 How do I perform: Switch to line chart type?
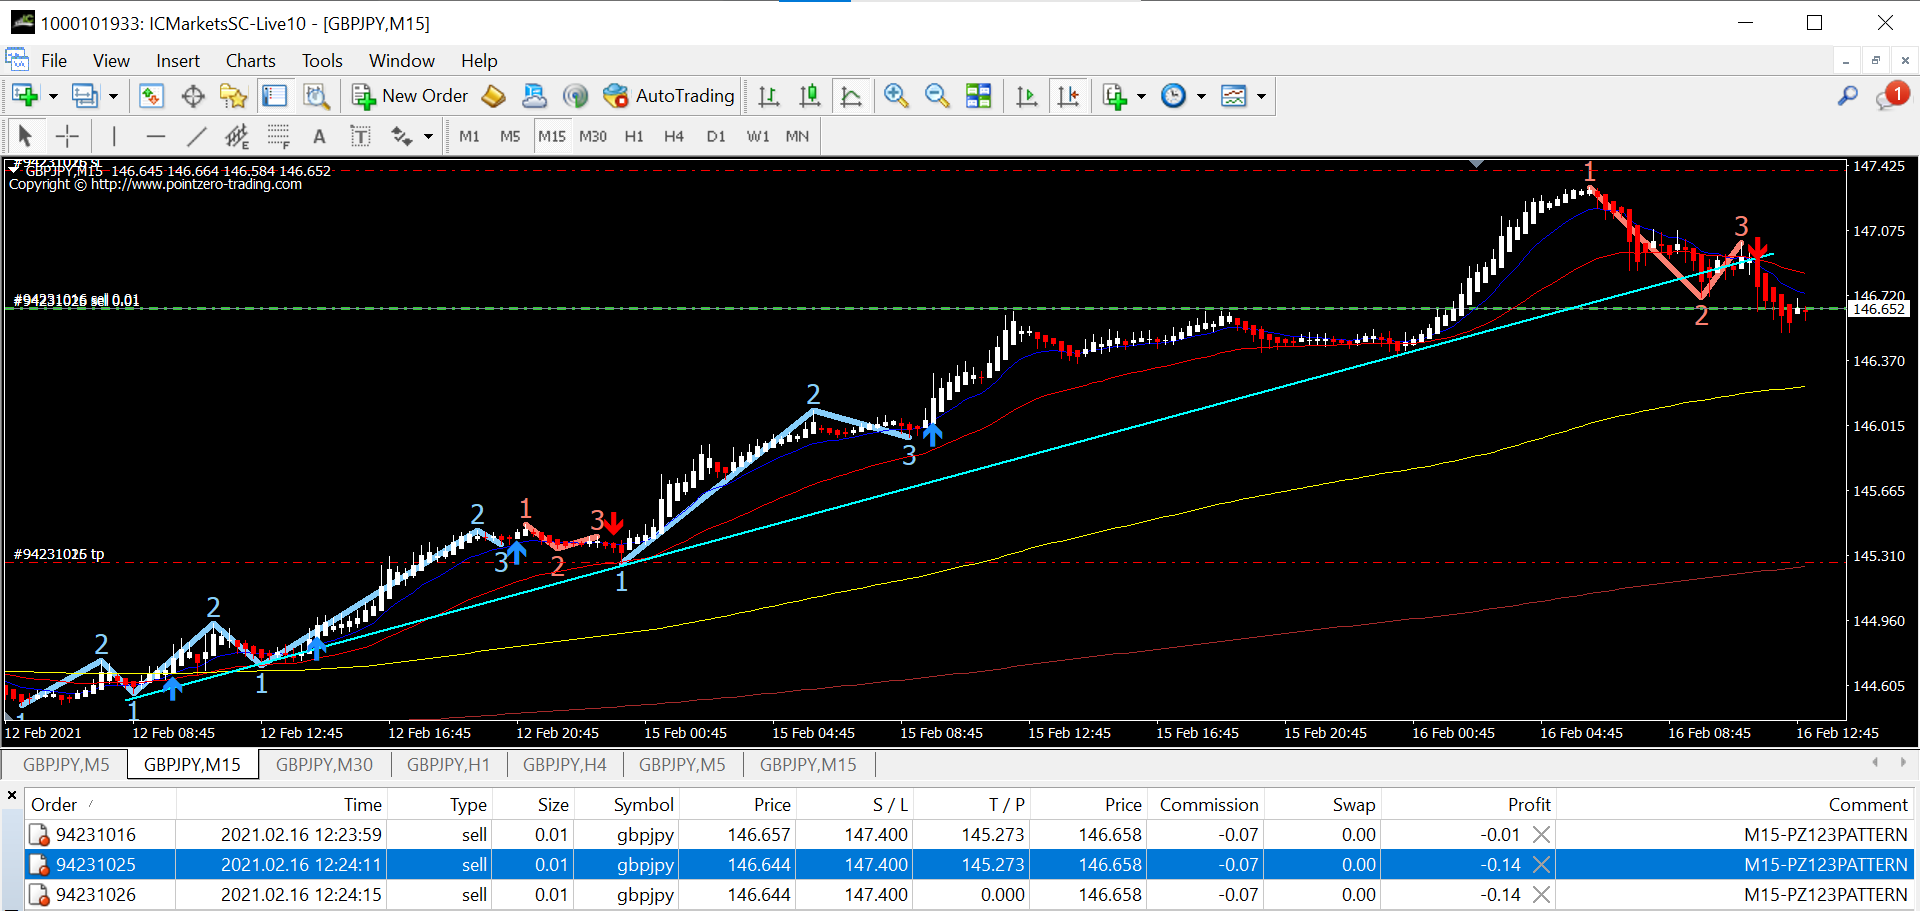(851, 96)
